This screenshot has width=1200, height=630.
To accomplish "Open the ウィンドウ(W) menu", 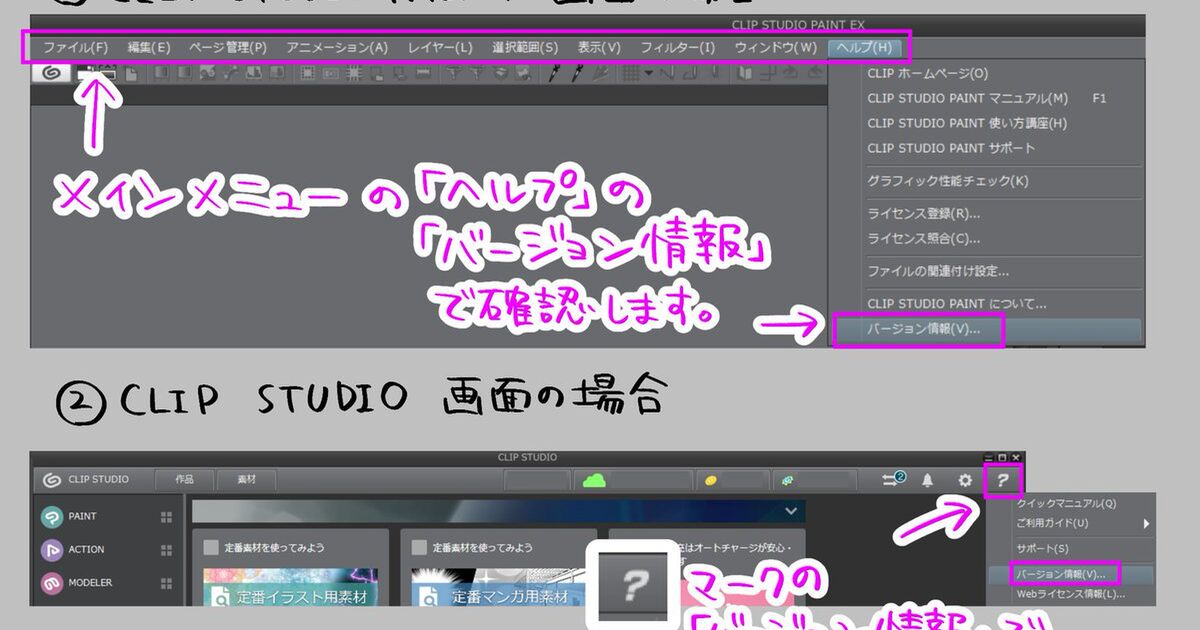I will [x=775, y=47].
